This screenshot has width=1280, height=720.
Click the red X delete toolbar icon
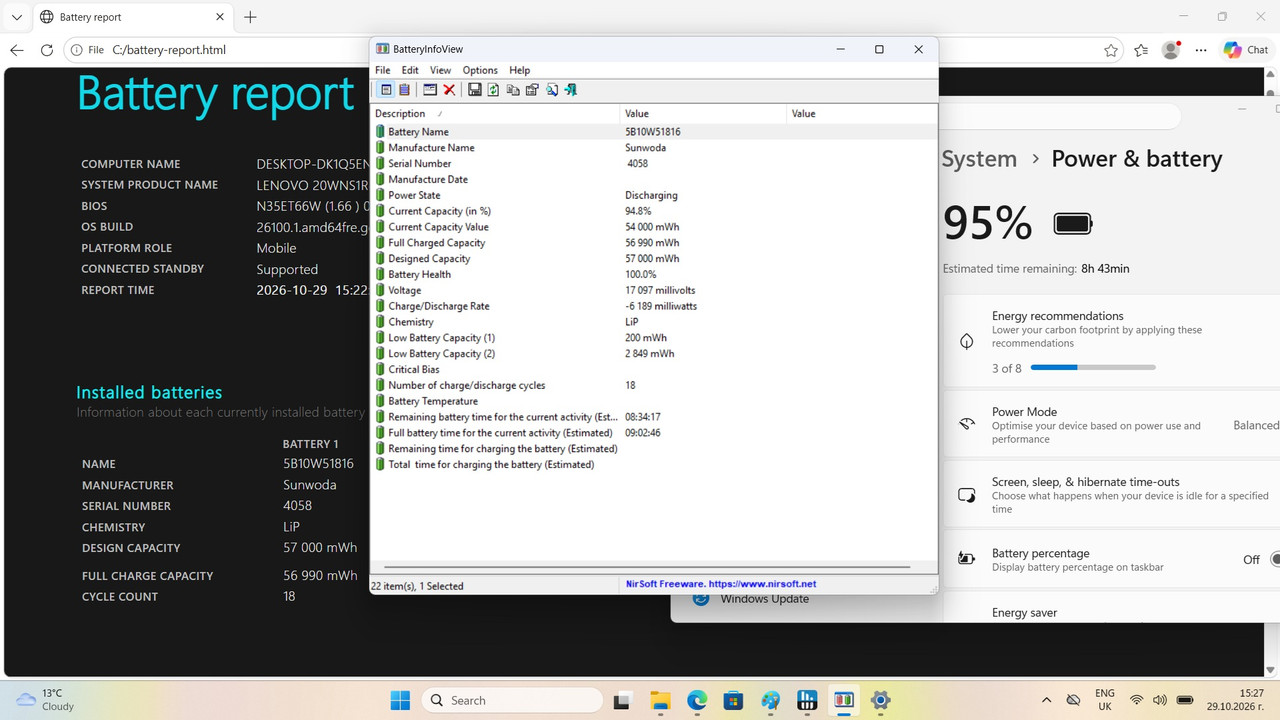450,90
